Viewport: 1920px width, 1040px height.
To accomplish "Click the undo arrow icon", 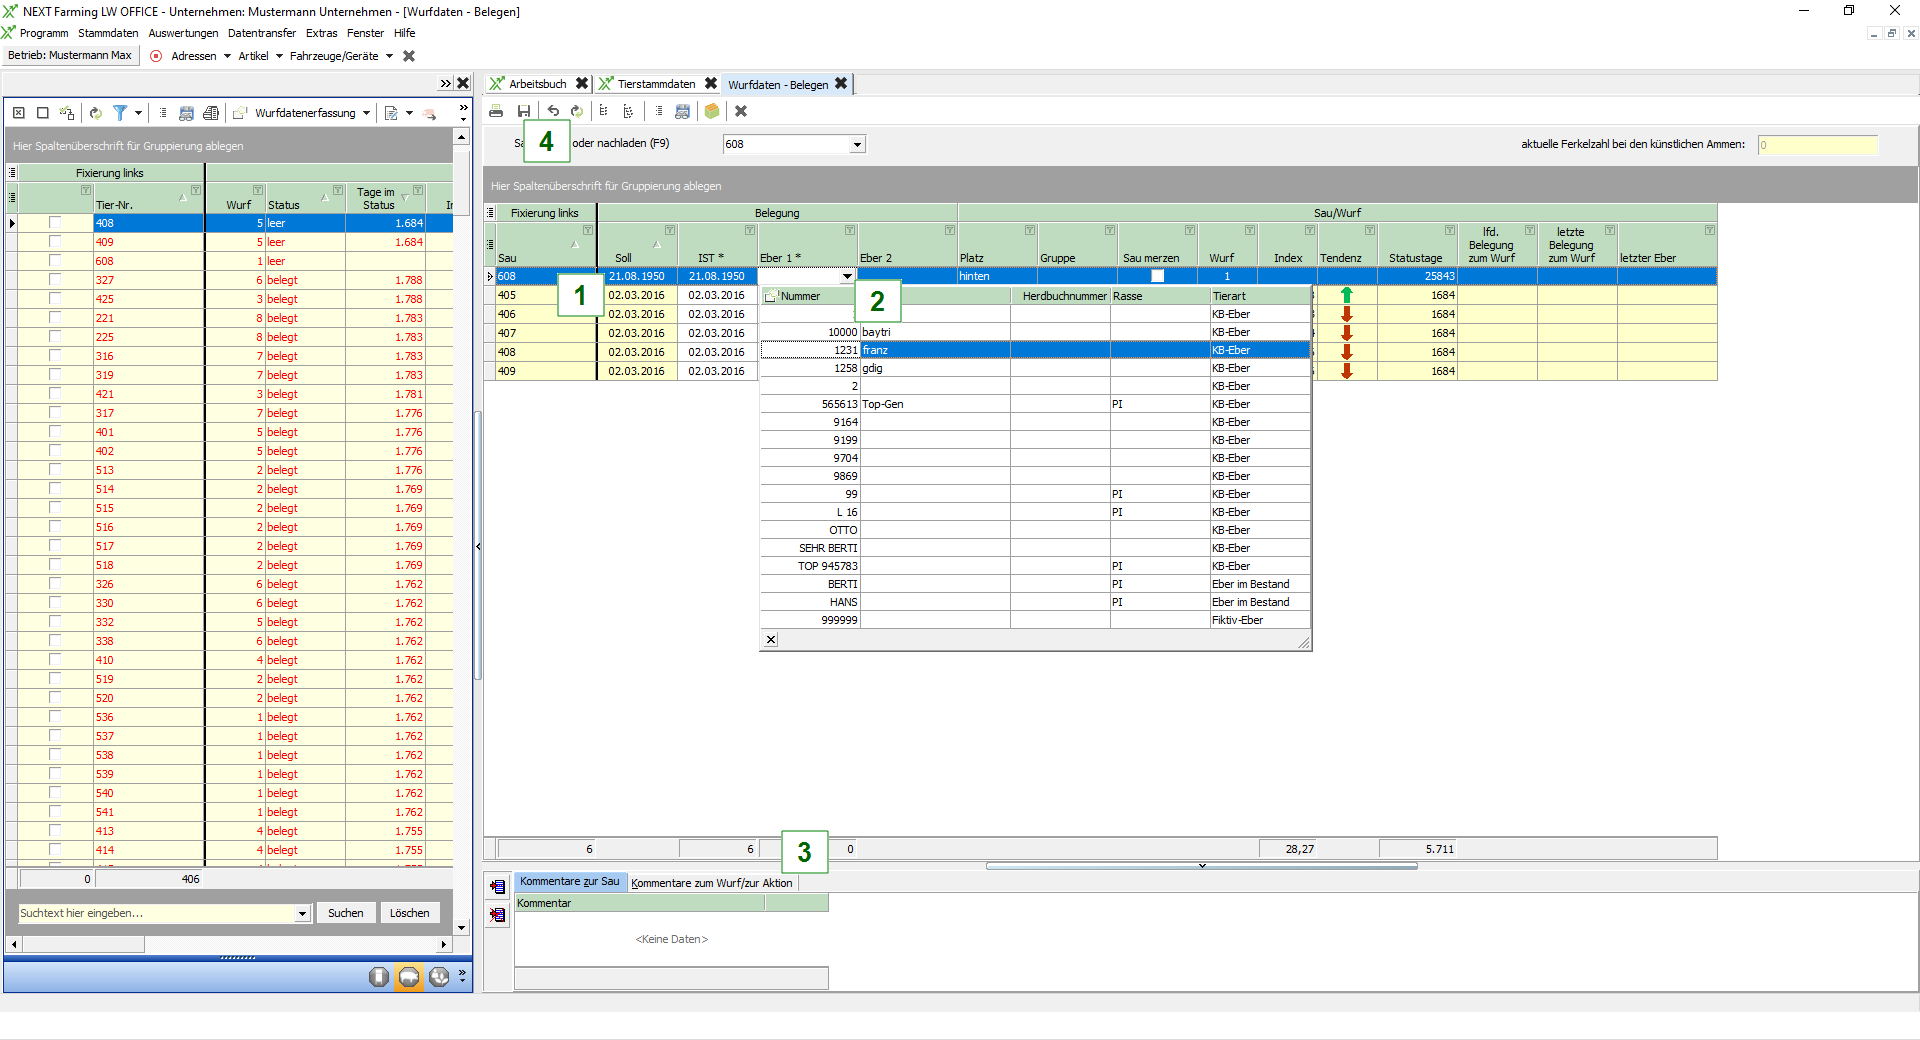I will click(x=553, y=111).
